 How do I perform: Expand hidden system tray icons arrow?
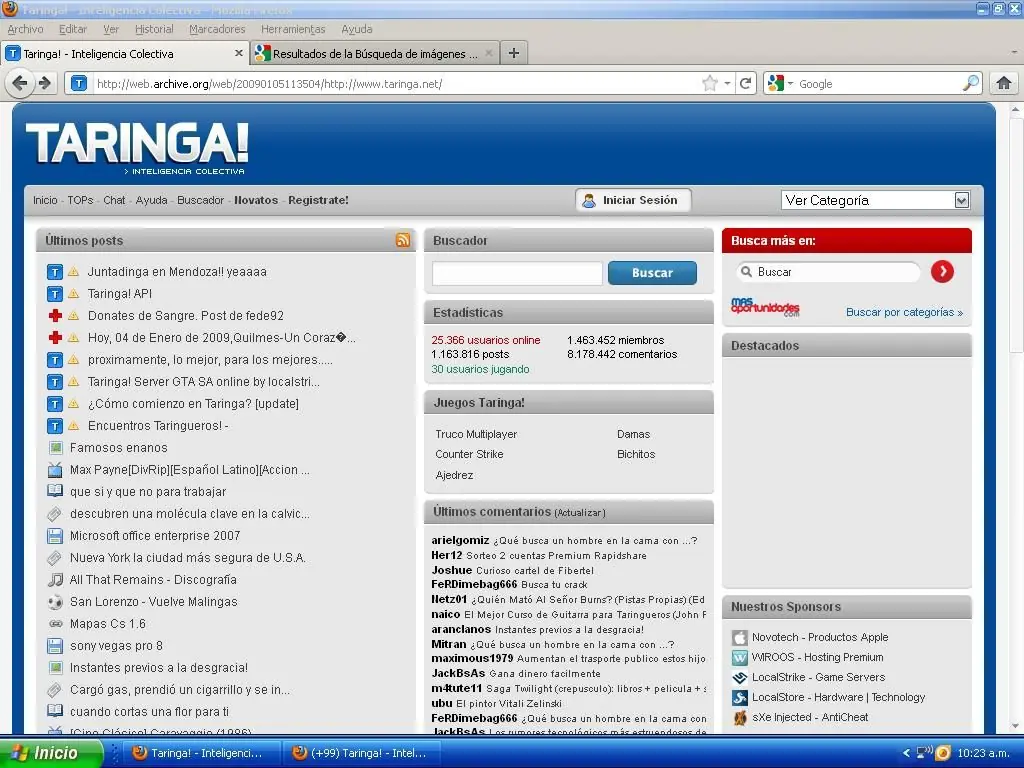(x=906, y=753)
